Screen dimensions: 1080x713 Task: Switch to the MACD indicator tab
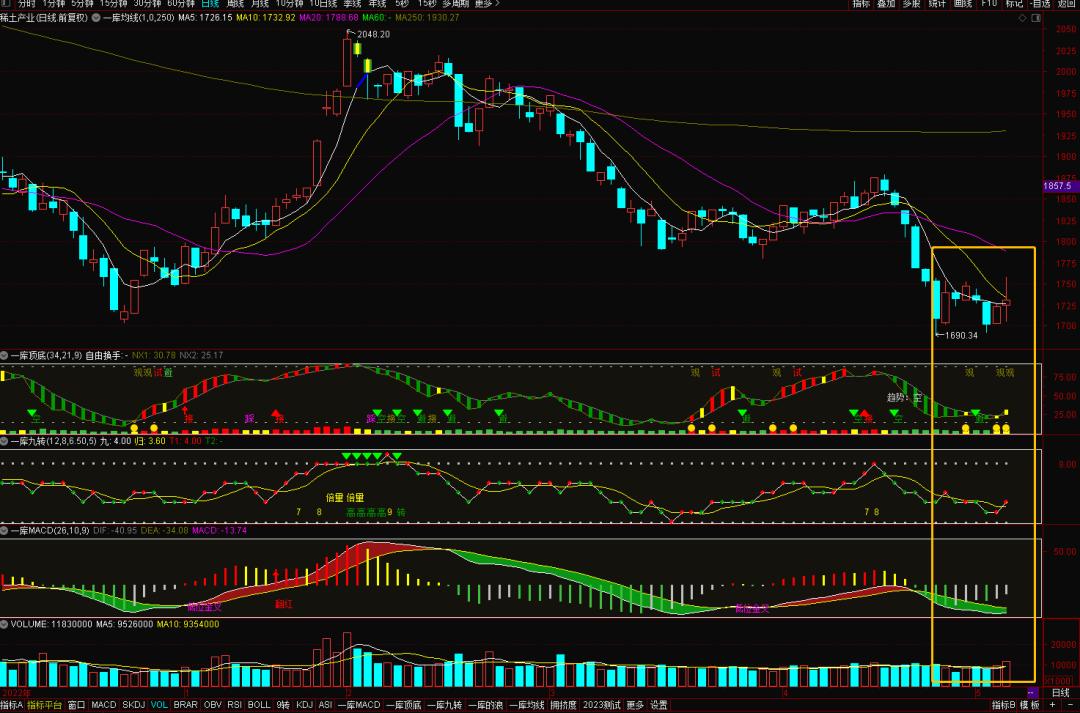pos(104,705)
